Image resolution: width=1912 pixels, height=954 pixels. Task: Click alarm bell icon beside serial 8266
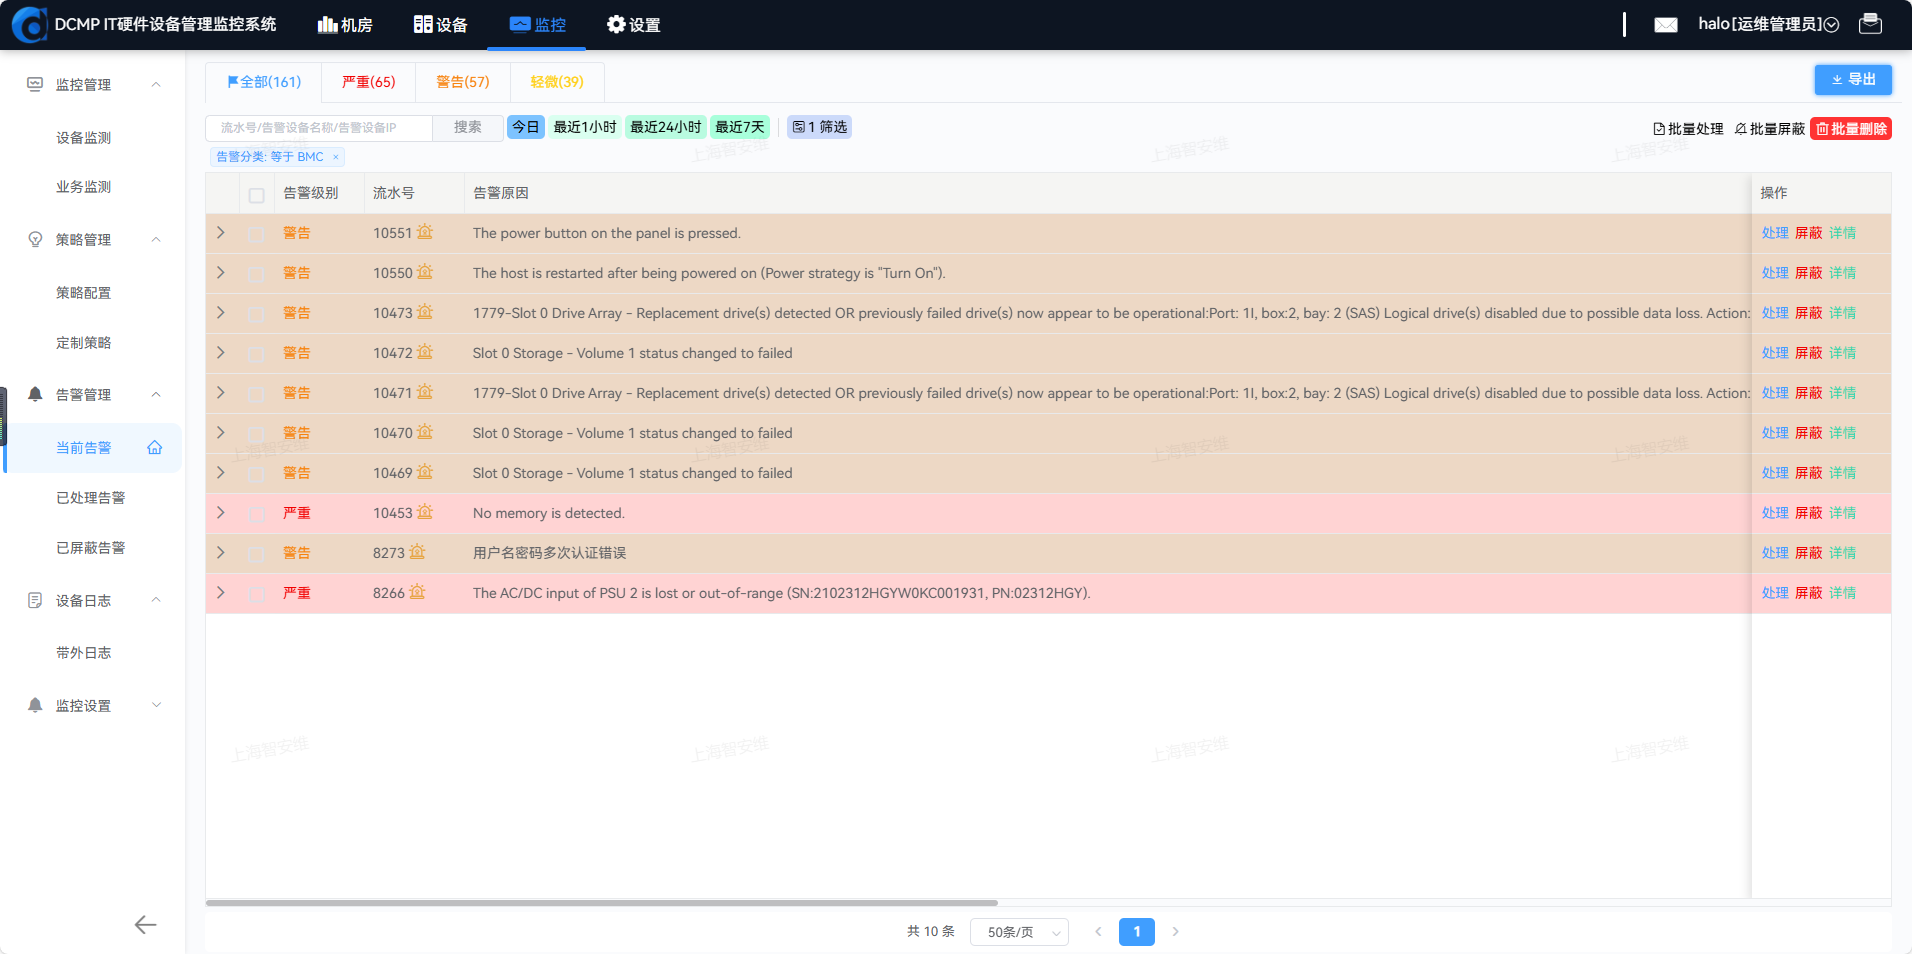pyautogui.click(x=418, y=592)
